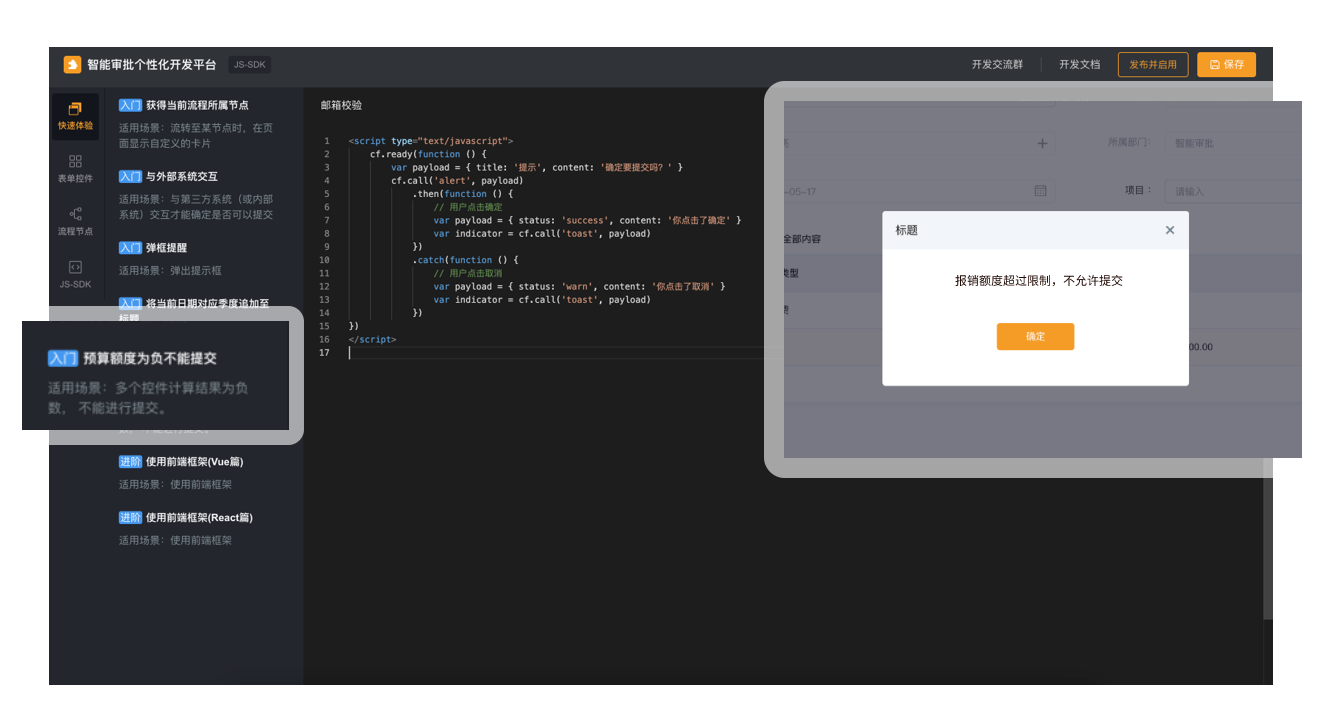Click the 全部内容 label in the preview
The width and height of the screenshot is (1324, 724).
tap(800, 240)
